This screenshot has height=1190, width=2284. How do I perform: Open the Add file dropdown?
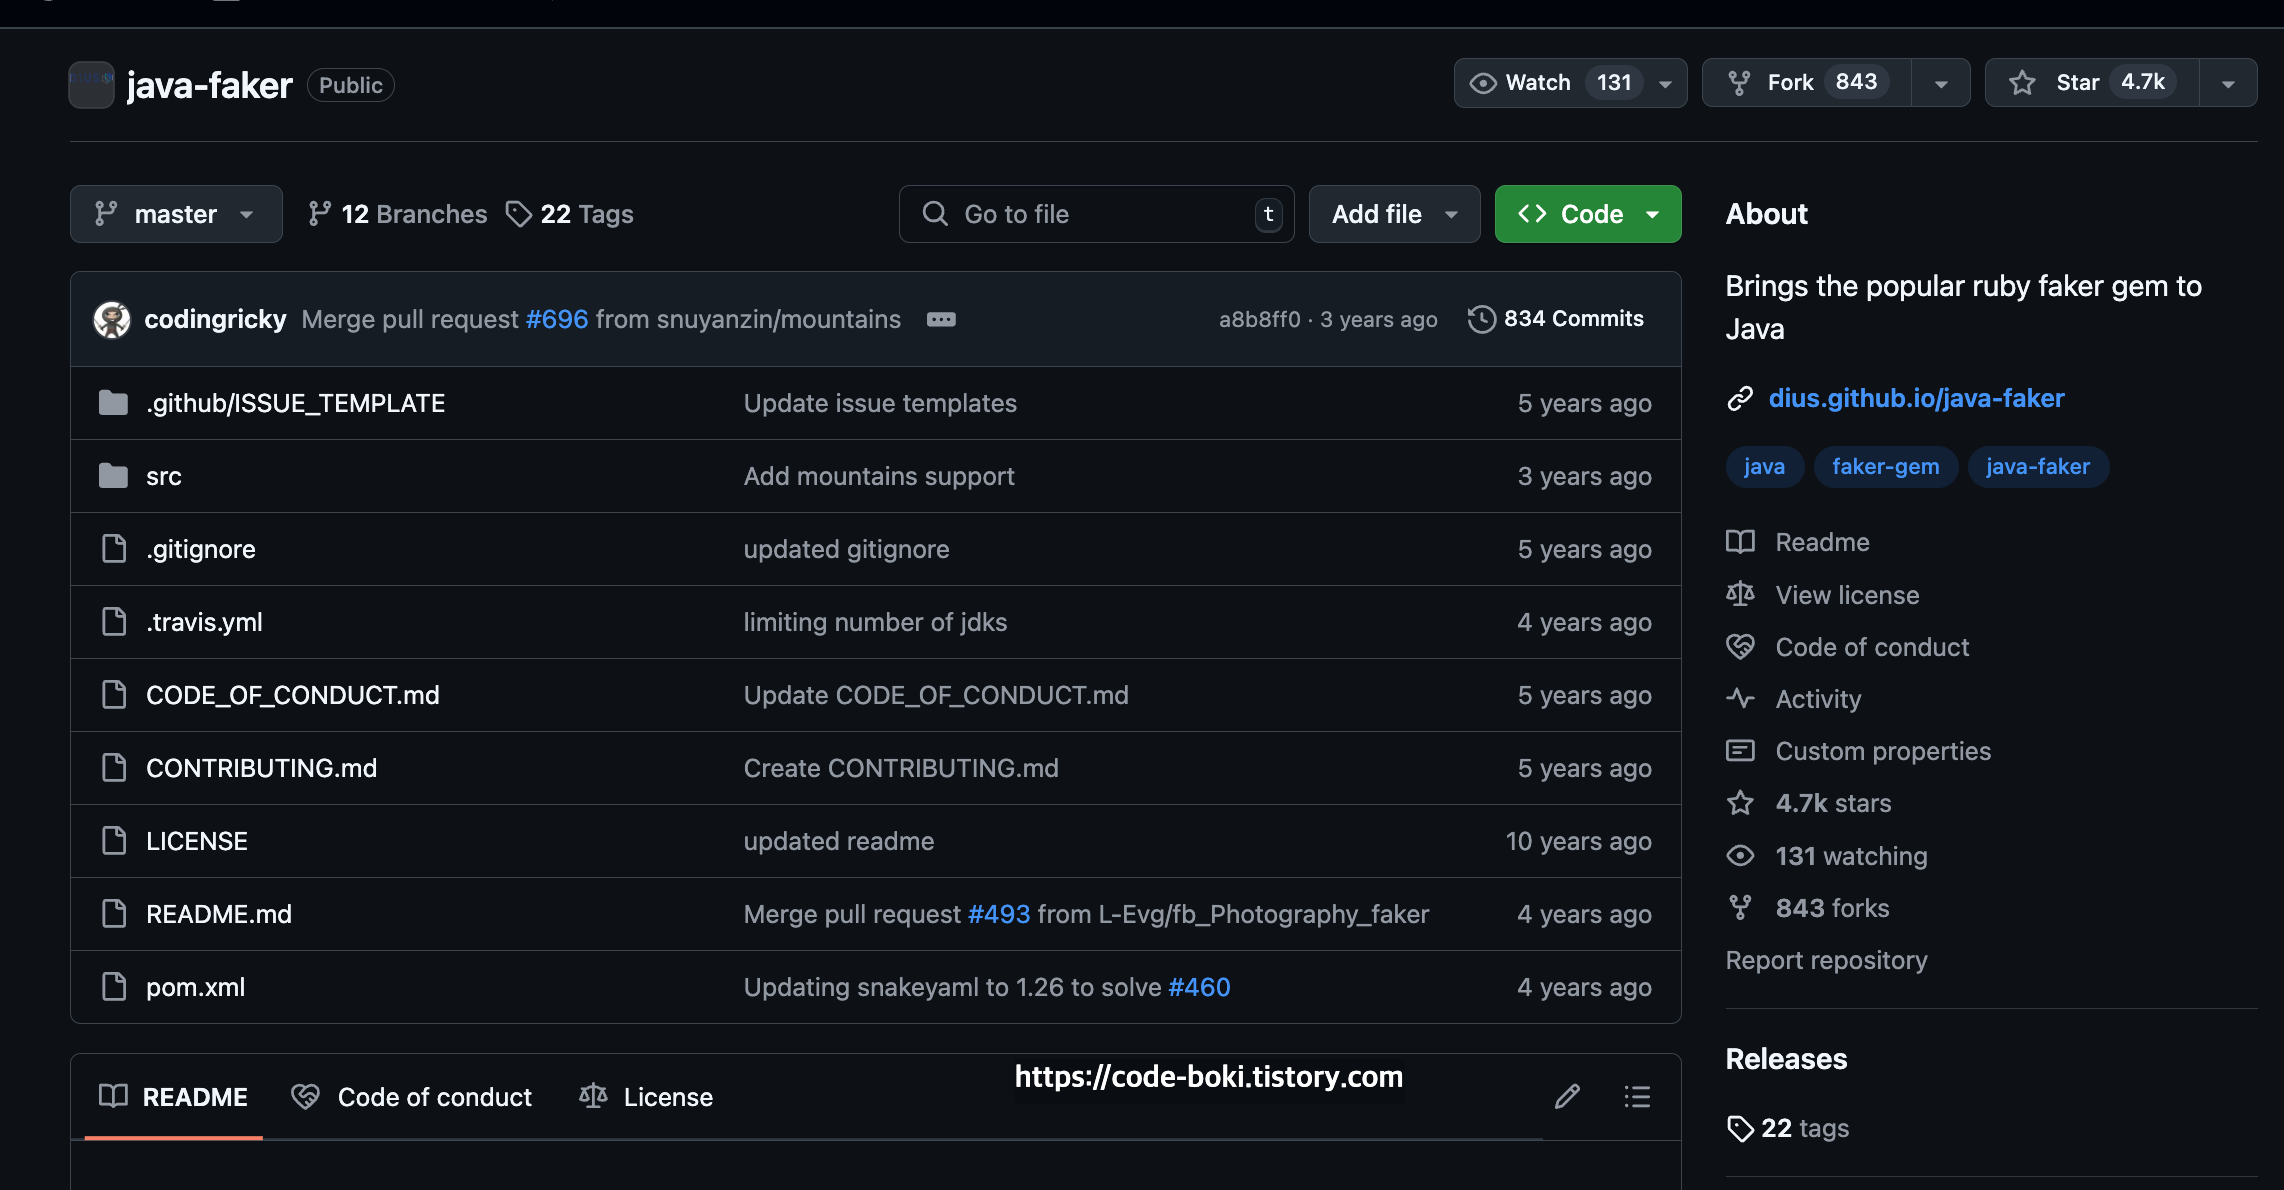click(1394, 214)
